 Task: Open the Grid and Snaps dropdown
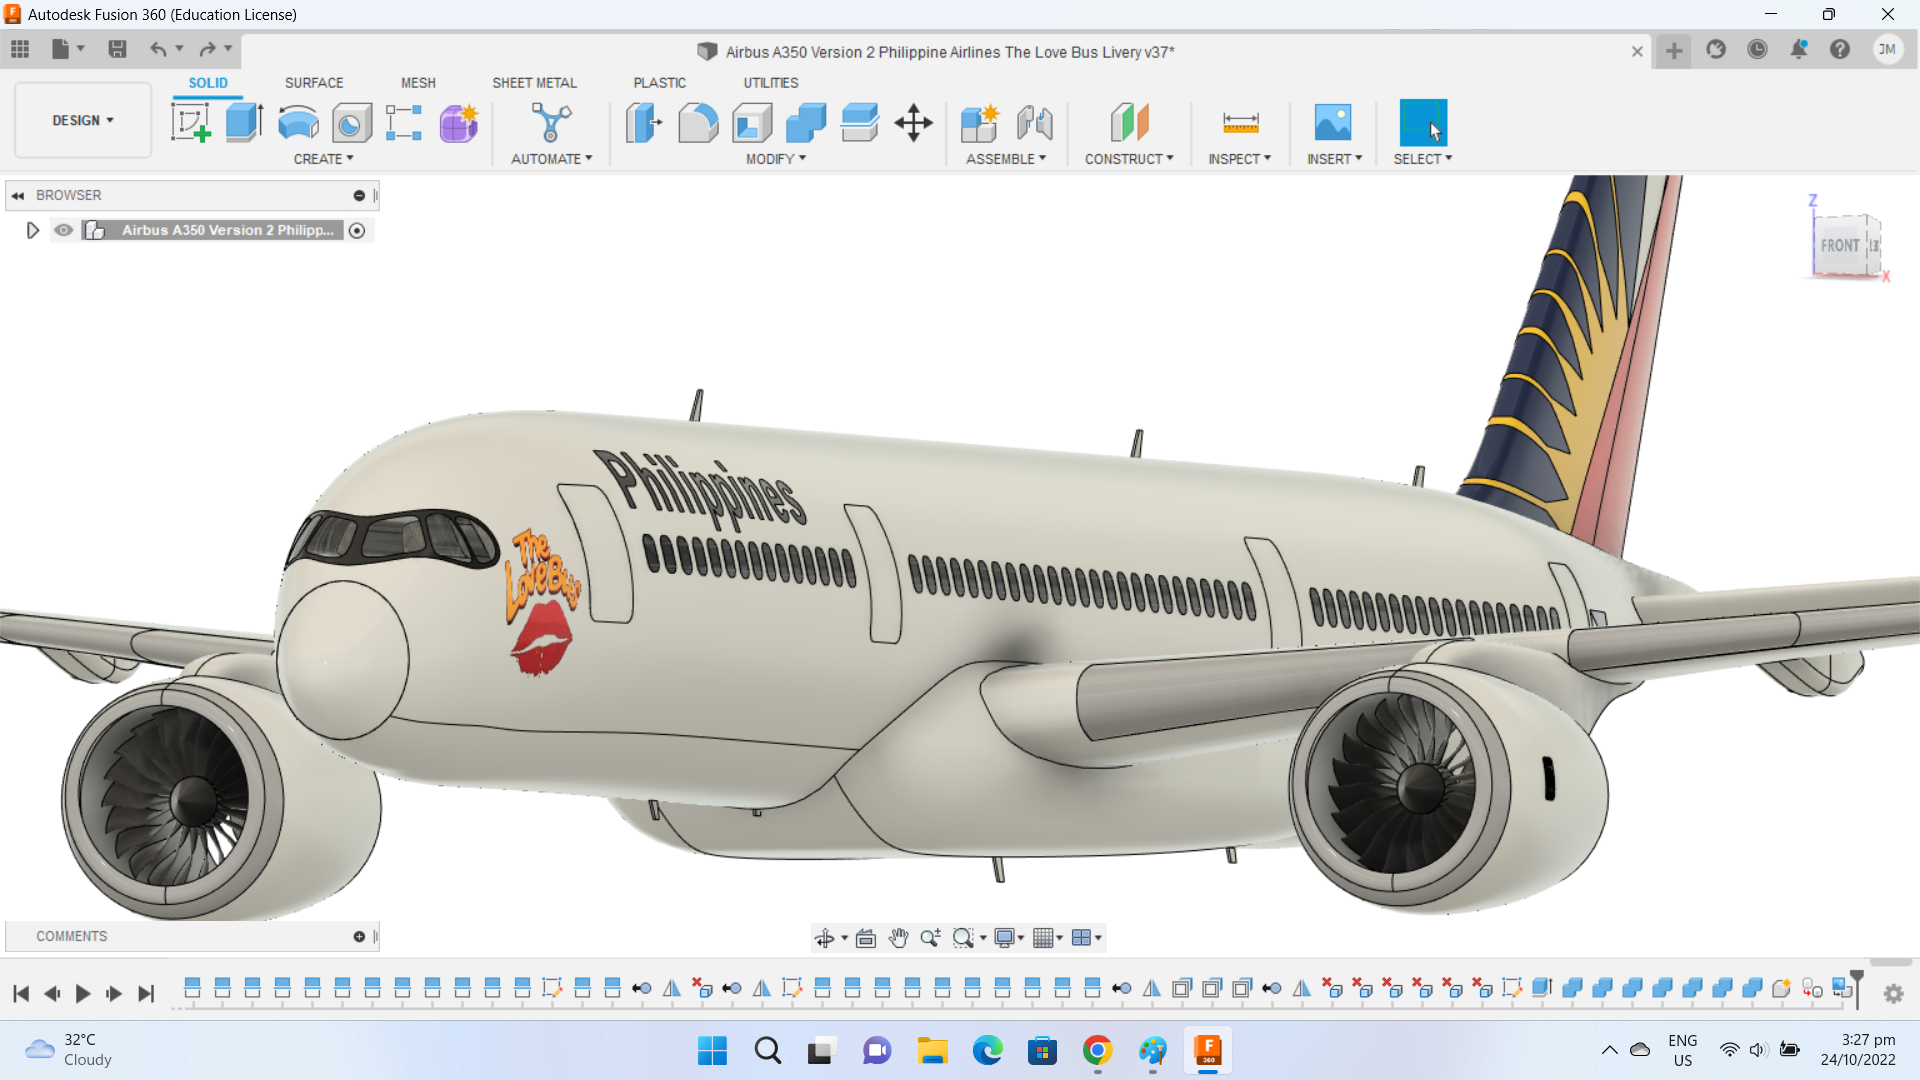[x=1048, y=938]
